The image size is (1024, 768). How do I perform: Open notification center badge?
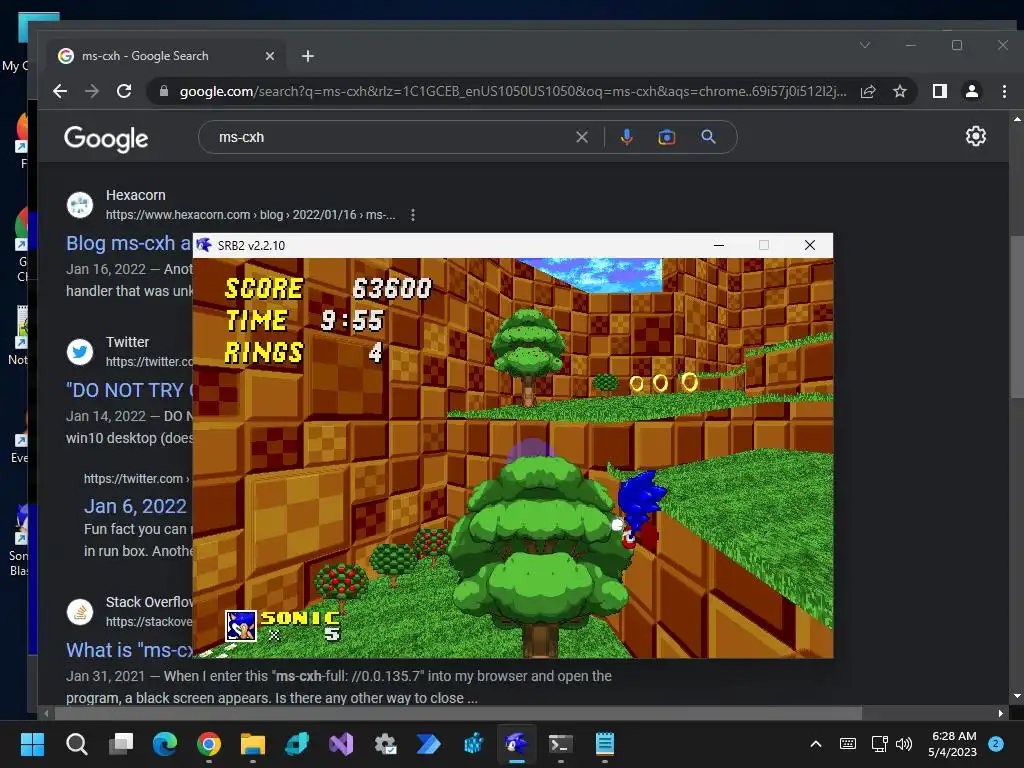[996, 744]
